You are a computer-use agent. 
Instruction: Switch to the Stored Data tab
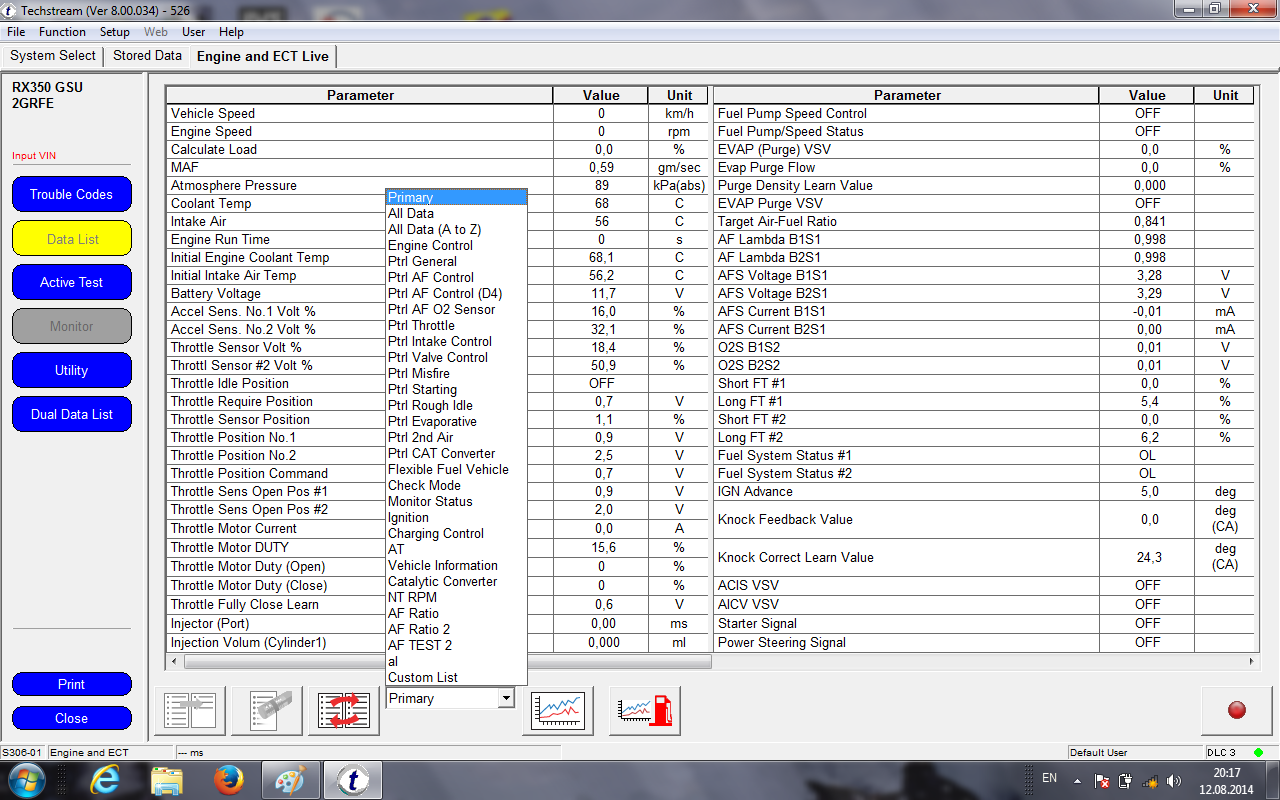(147, 56)
